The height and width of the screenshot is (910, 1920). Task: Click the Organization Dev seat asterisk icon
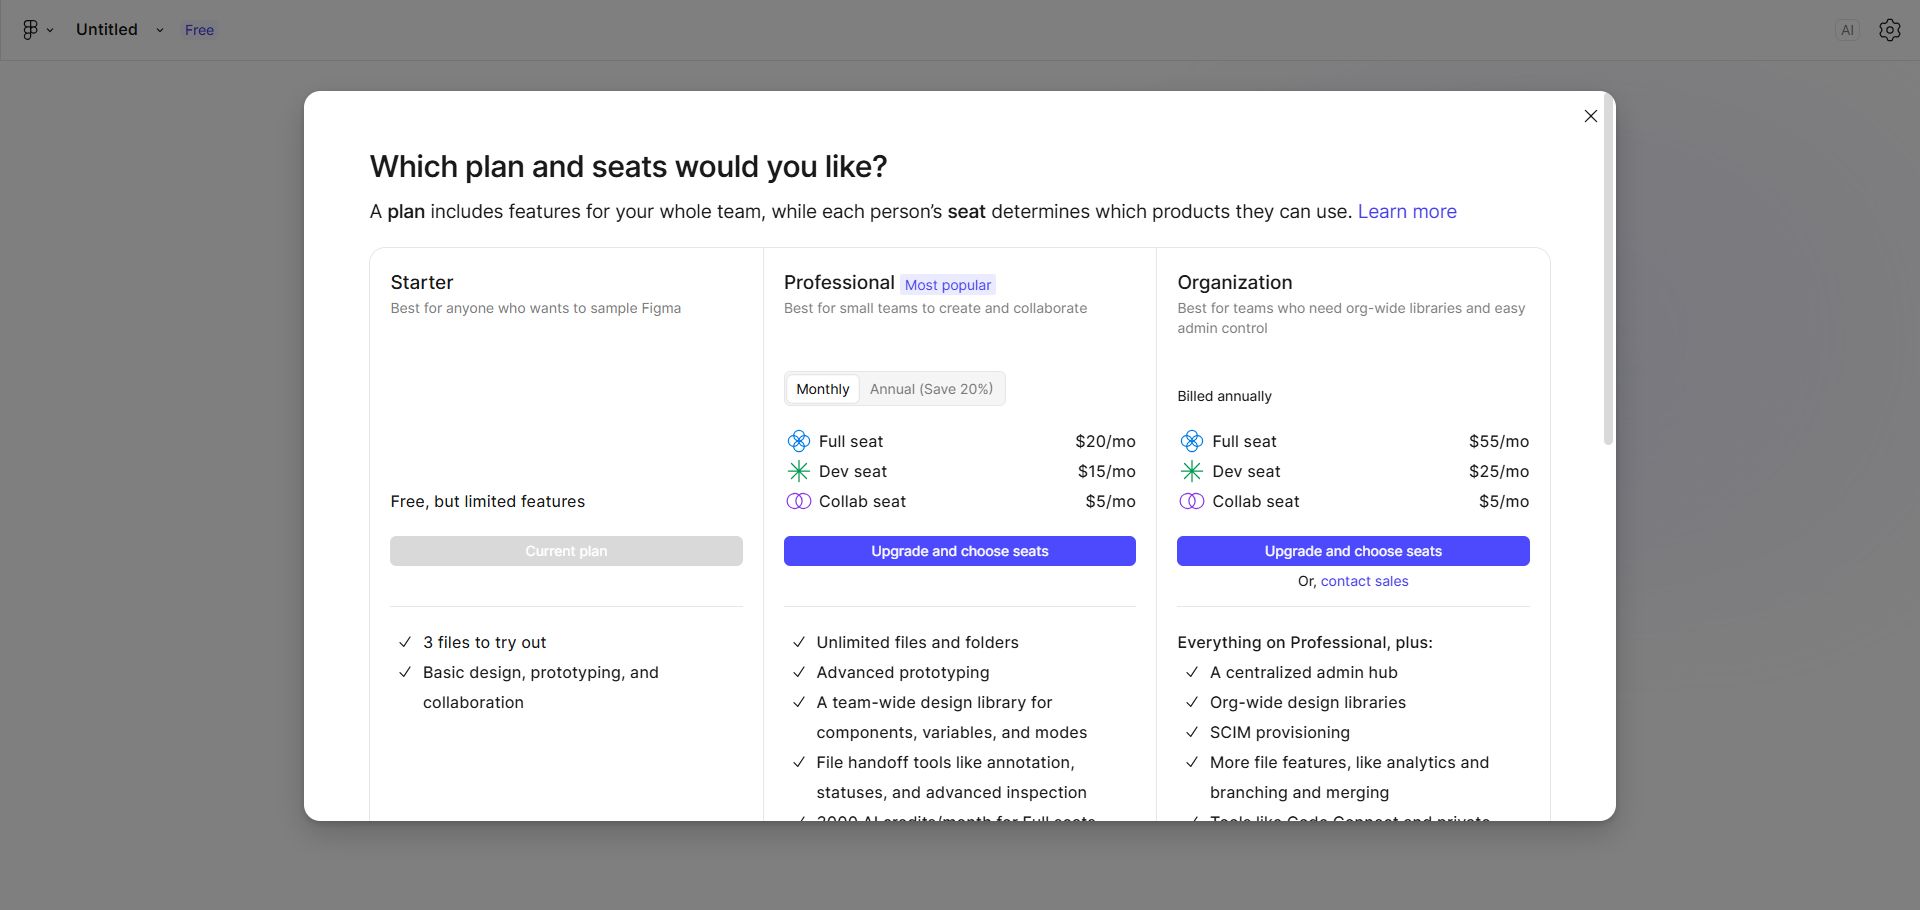point(1191,471)
